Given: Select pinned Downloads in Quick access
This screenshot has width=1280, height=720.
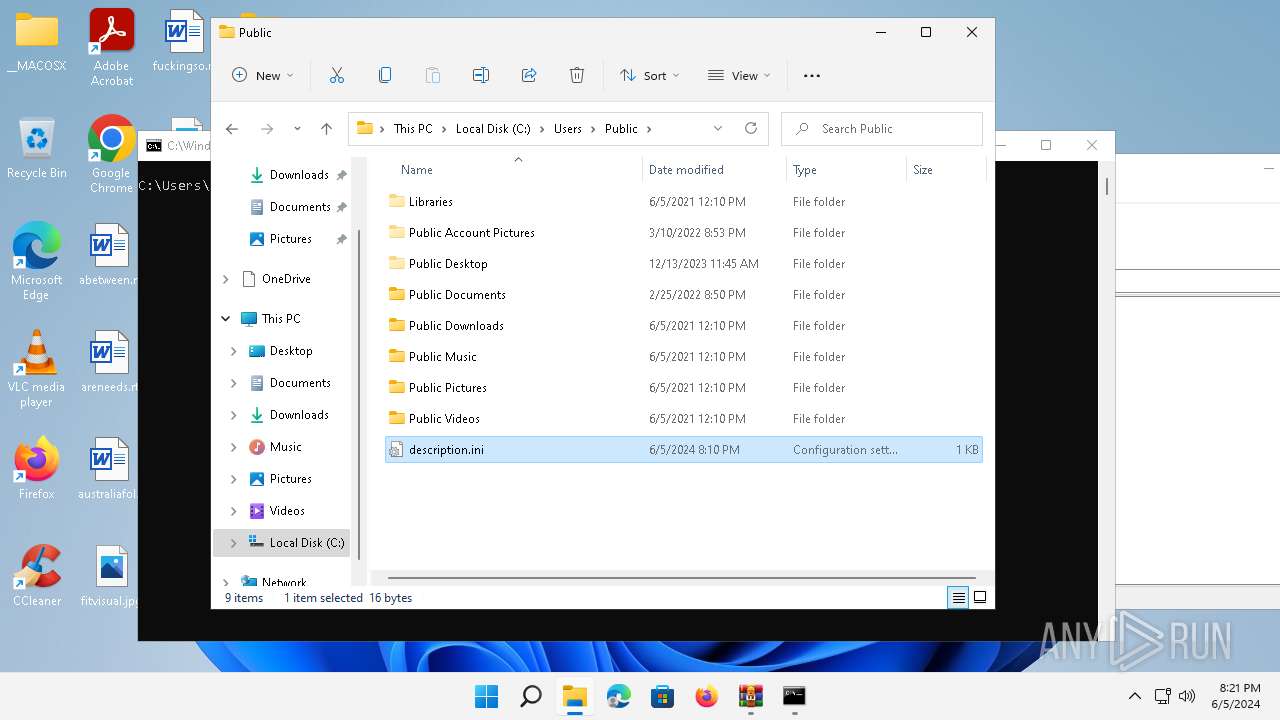Looking at the screenshot, I should (x=297, y=175).
